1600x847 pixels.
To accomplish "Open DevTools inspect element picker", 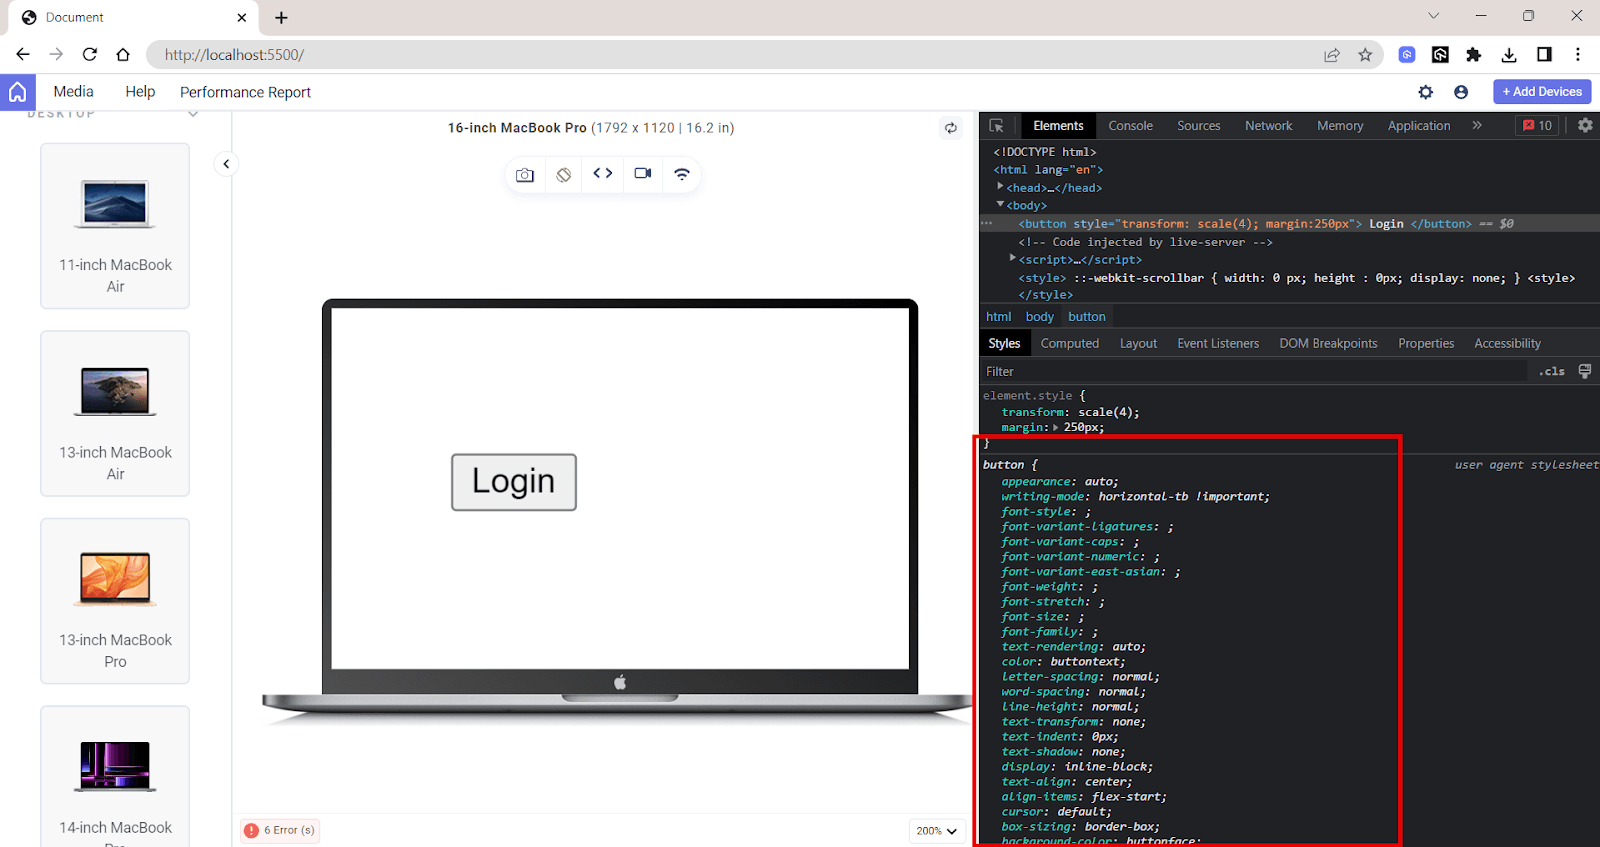I will coord(996,126).
